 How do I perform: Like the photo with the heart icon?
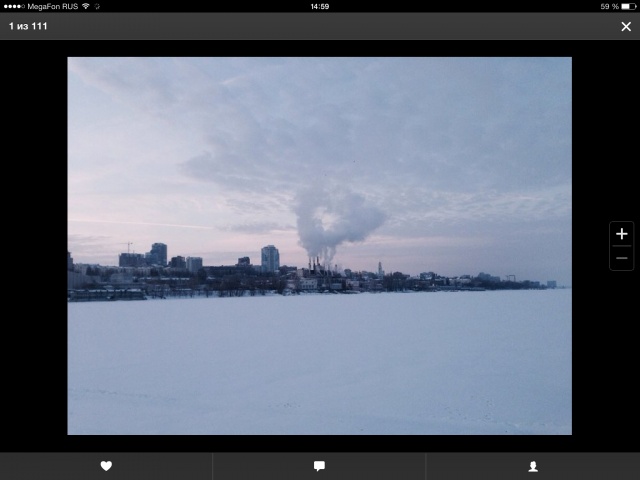pos(106,466)
